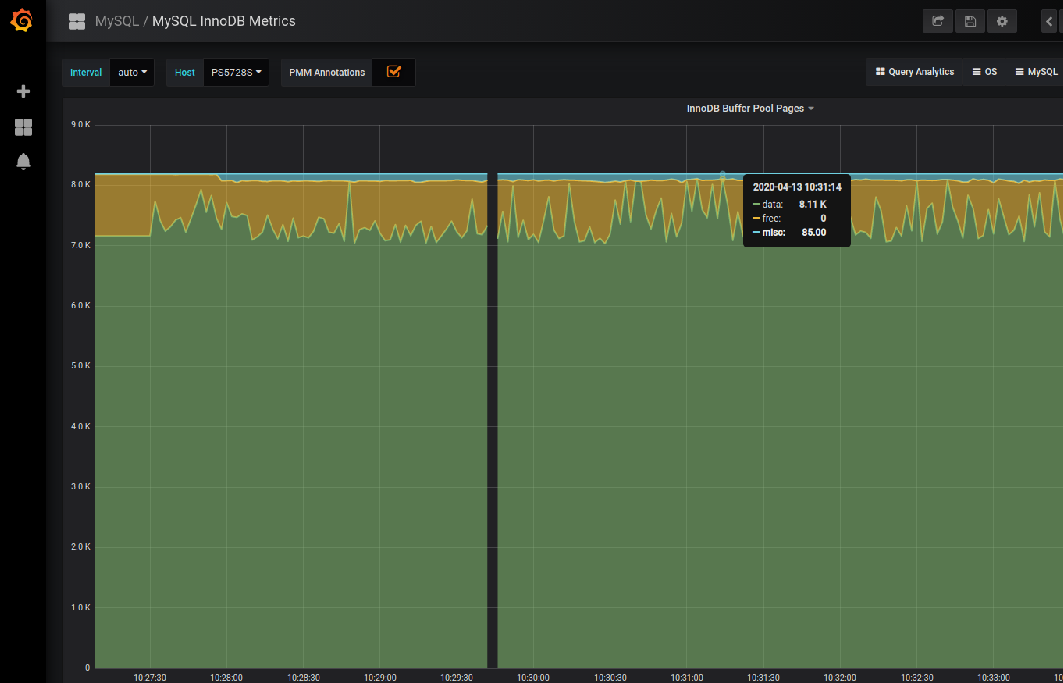Click the Save dashboard icon
Viewport: 1063px width, 683px height.
click(970, 21)
